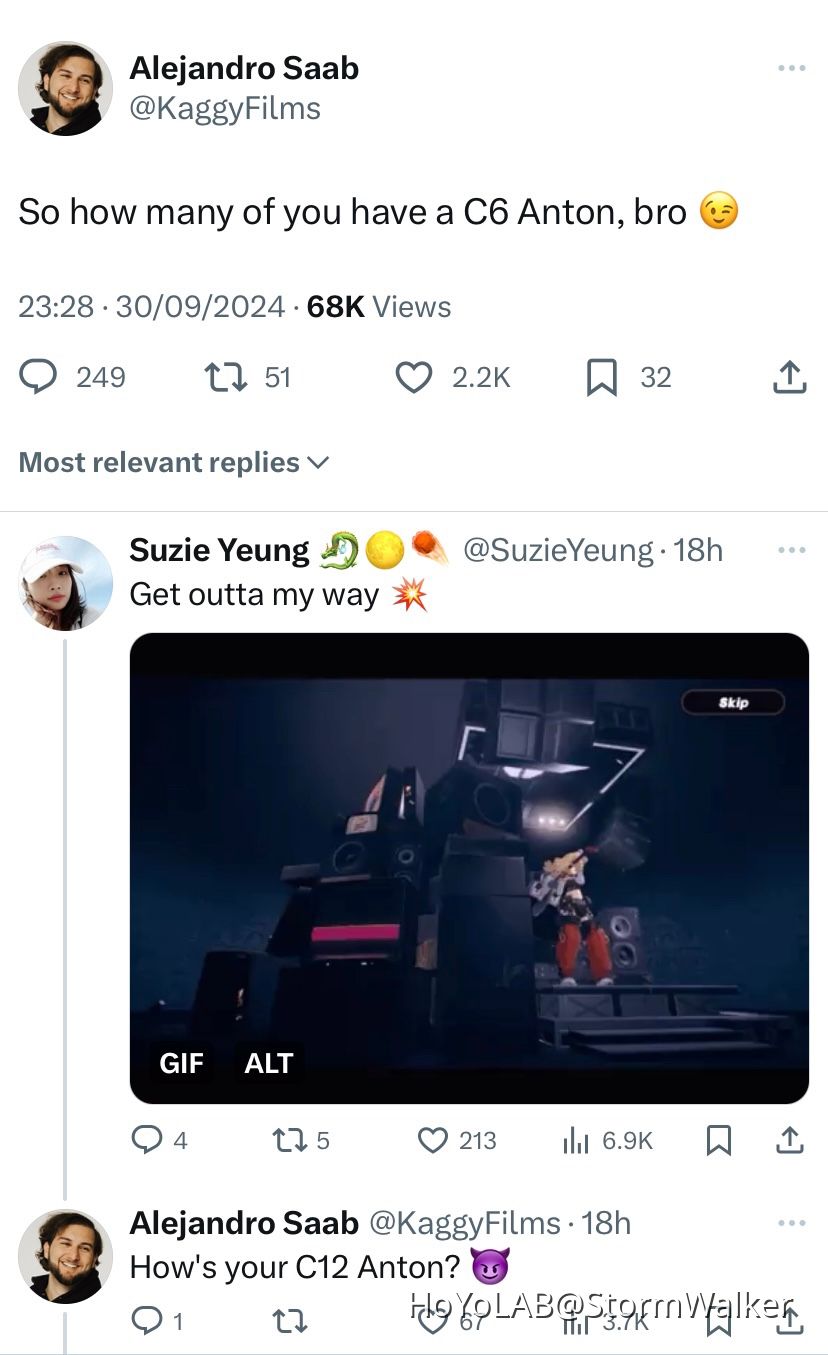Click the @KaggyFilms handle under the main author
The image size is (828, 1355).
pyautogui.click(x=225, y=108)
